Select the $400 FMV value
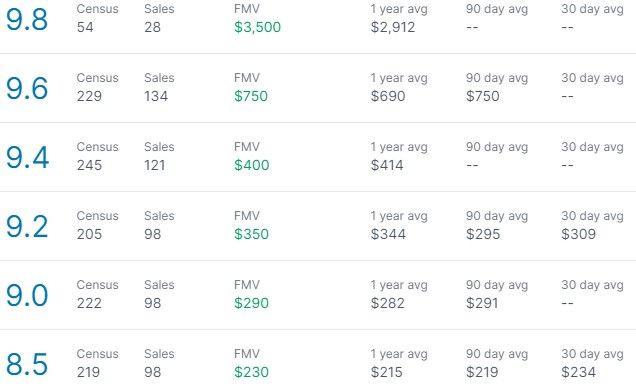636x391 pixels. 251,165
